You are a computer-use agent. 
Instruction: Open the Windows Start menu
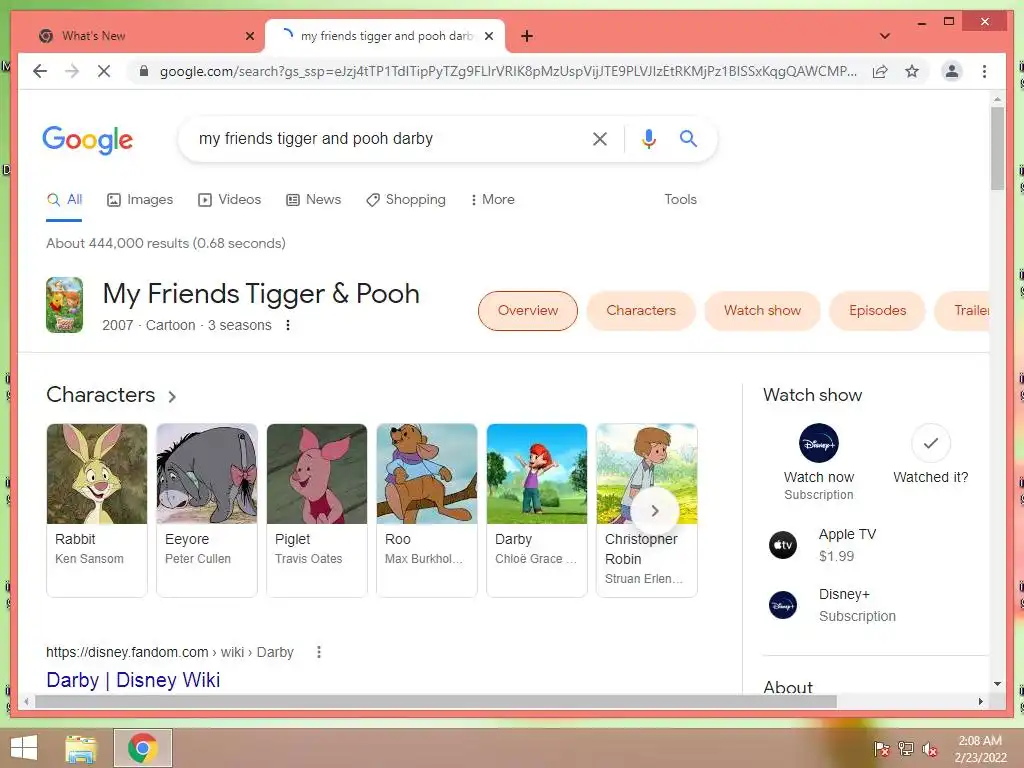(24, 748)
